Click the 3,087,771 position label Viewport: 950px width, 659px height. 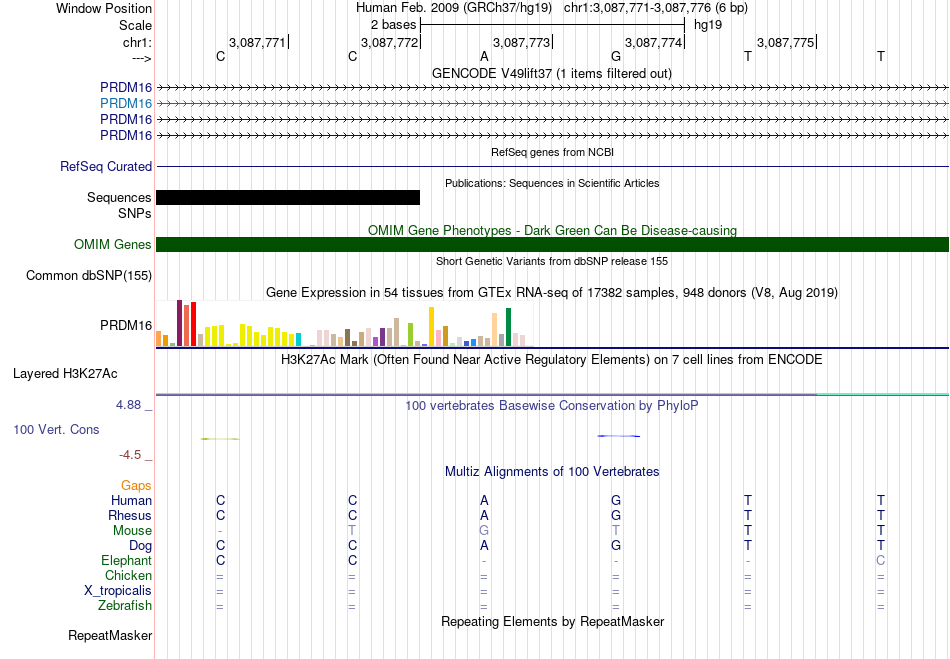[257, 42]
